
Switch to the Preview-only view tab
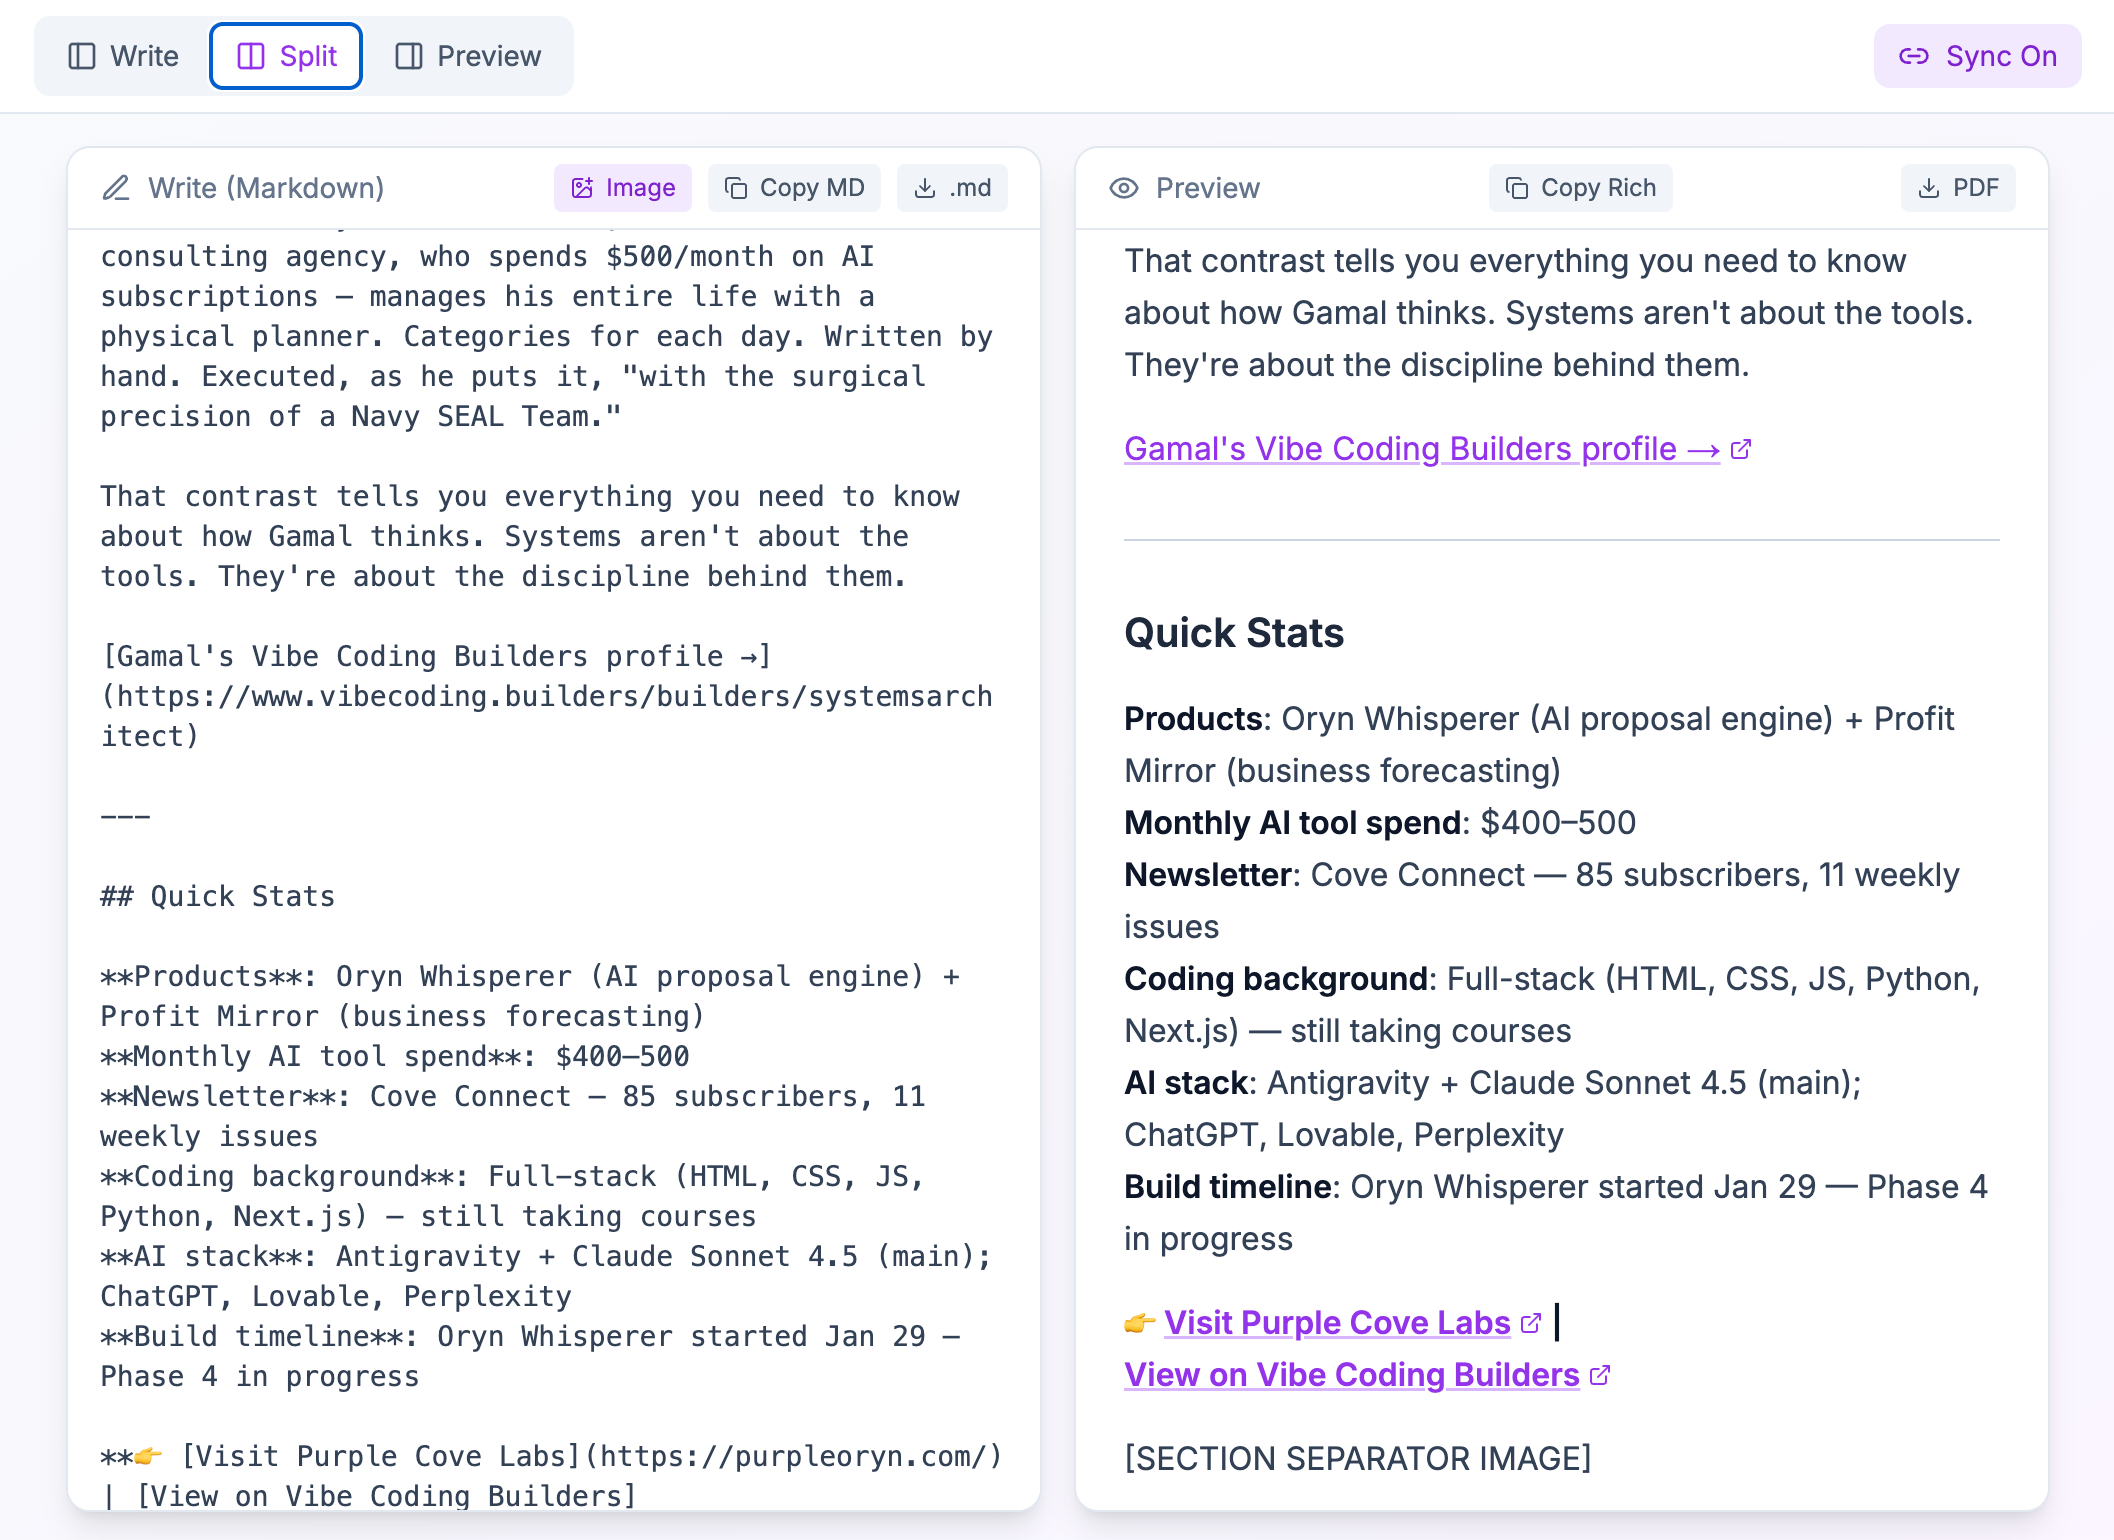click(468, 56)
